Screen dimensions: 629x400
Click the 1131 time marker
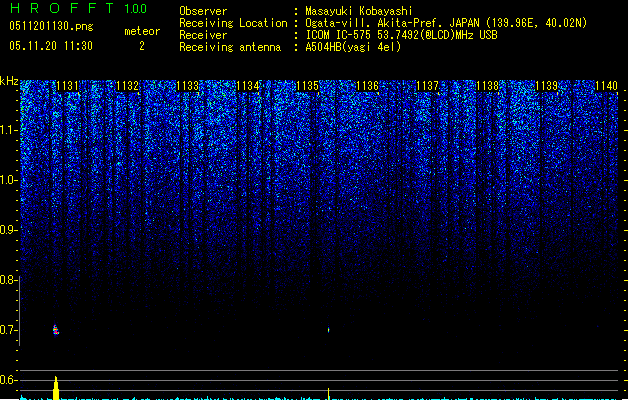click(67, 86)
